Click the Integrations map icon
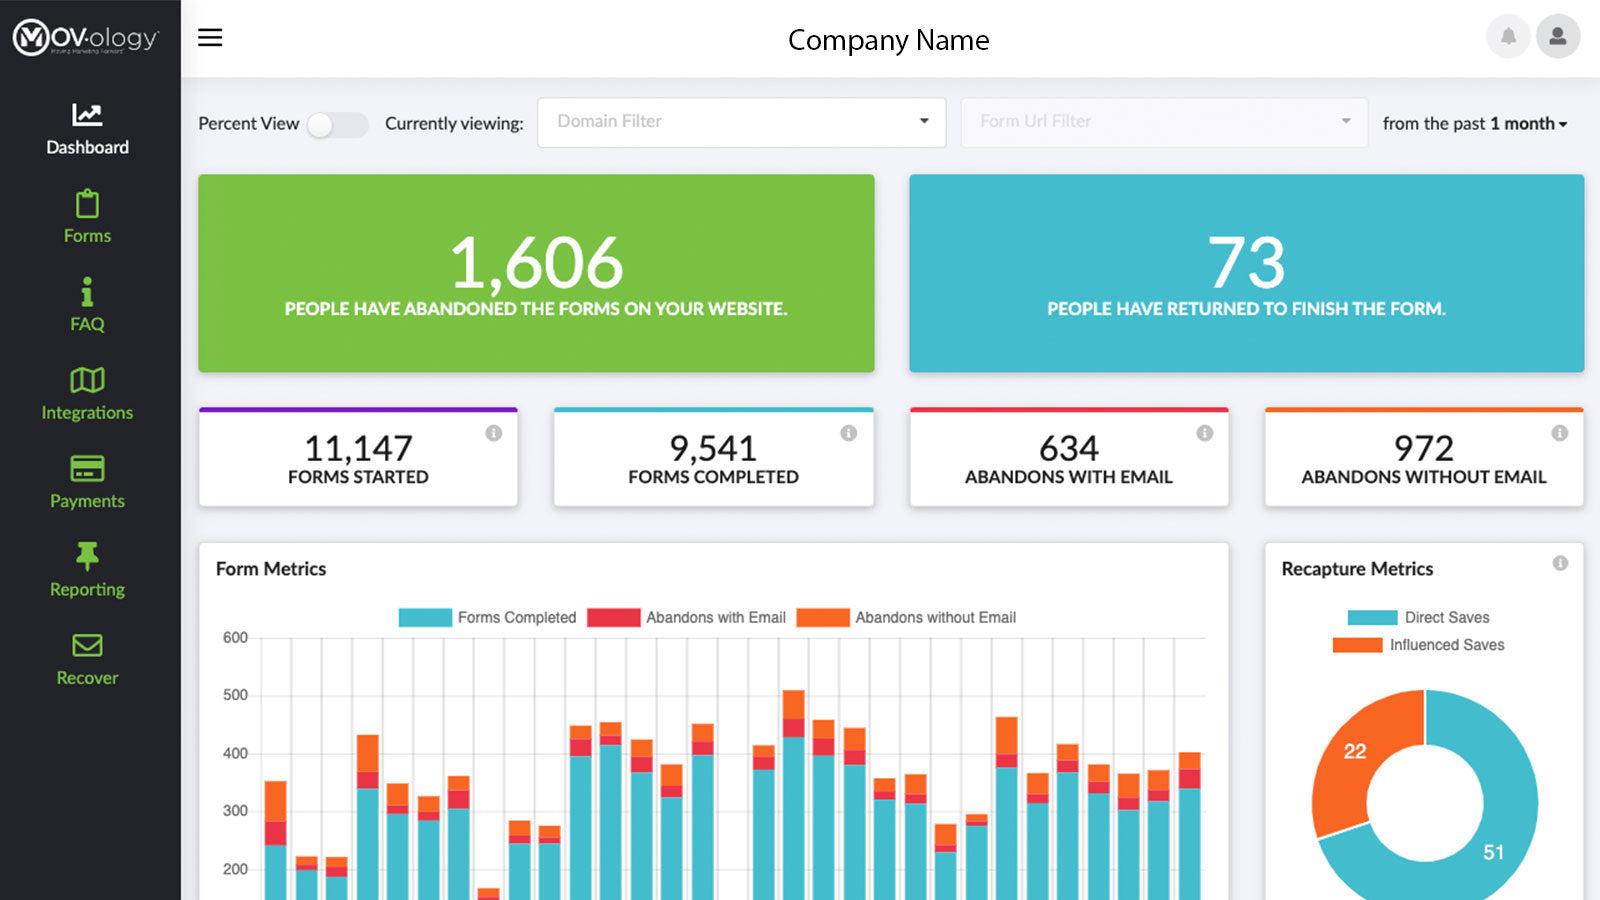 pos(88,382)
